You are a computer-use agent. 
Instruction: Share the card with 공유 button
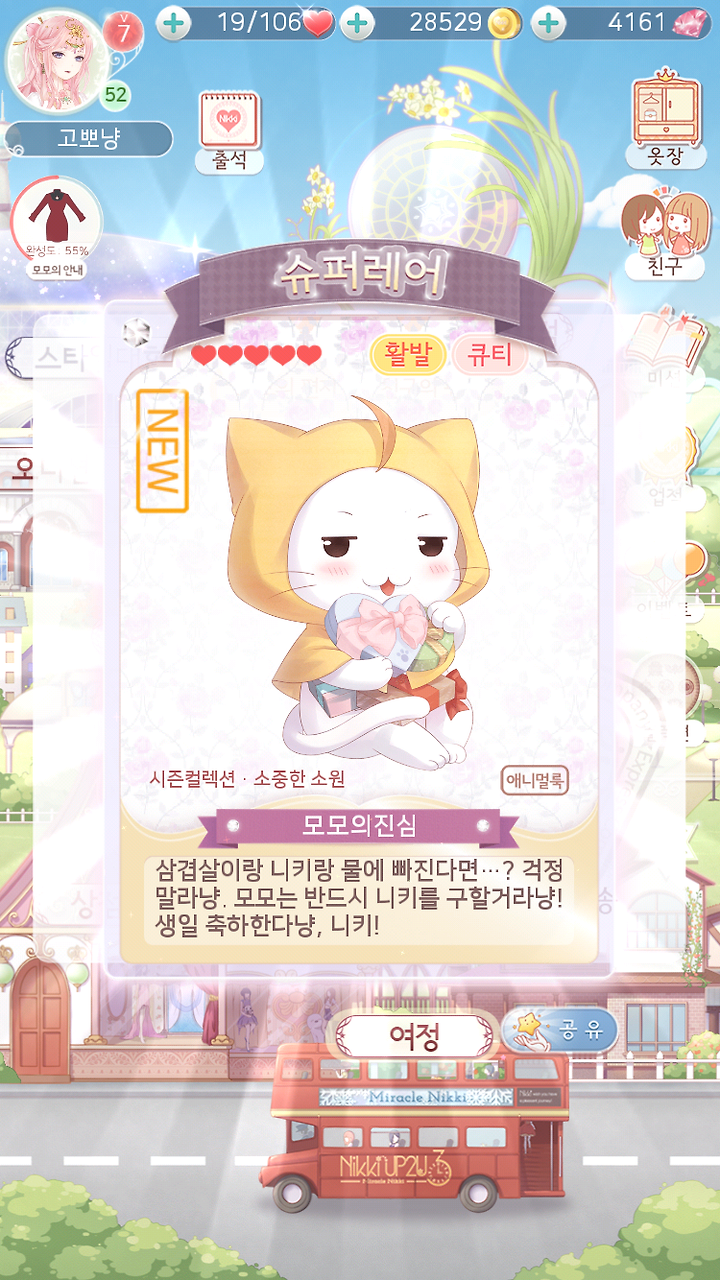tap(559, 1031)
